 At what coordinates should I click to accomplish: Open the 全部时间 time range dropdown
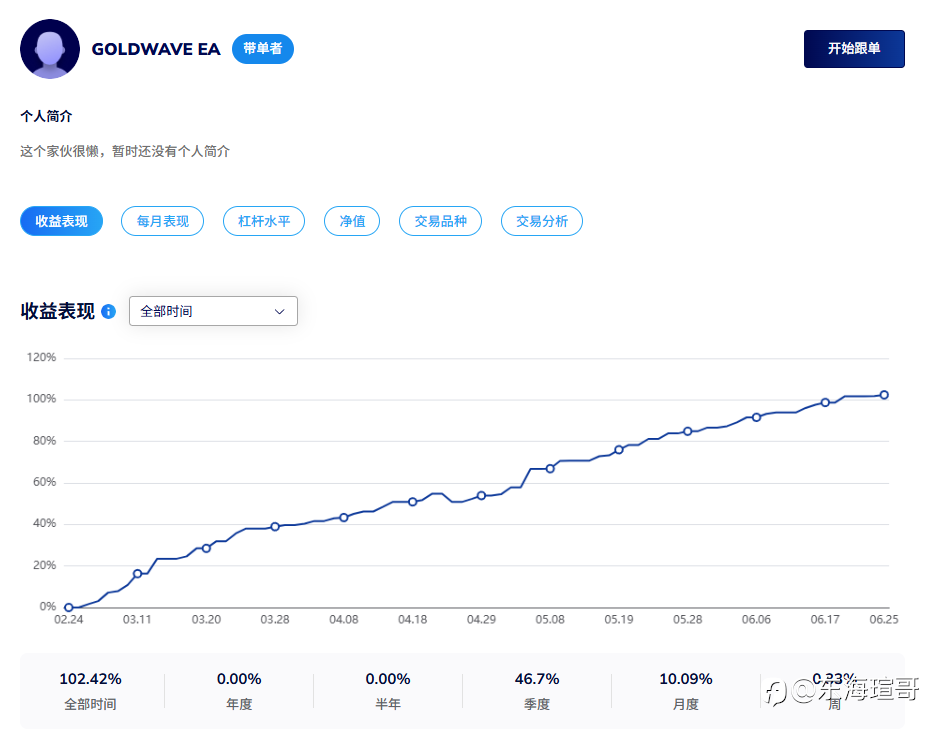pos(213,311)
